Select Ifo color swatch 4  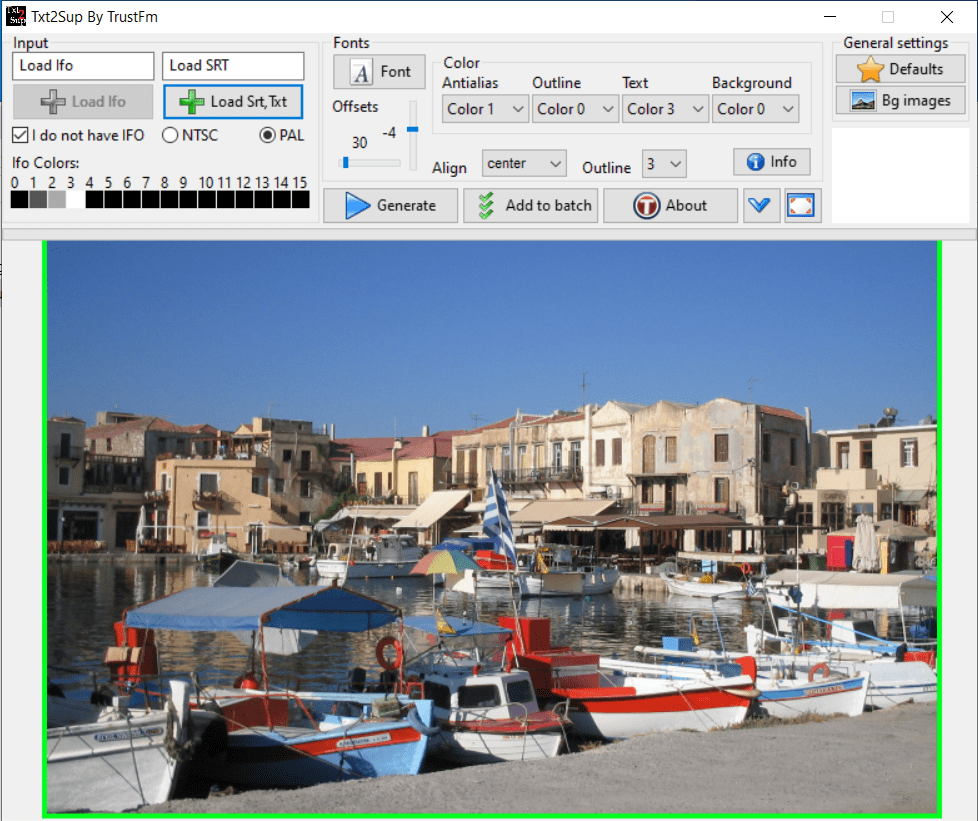[94, 200]
